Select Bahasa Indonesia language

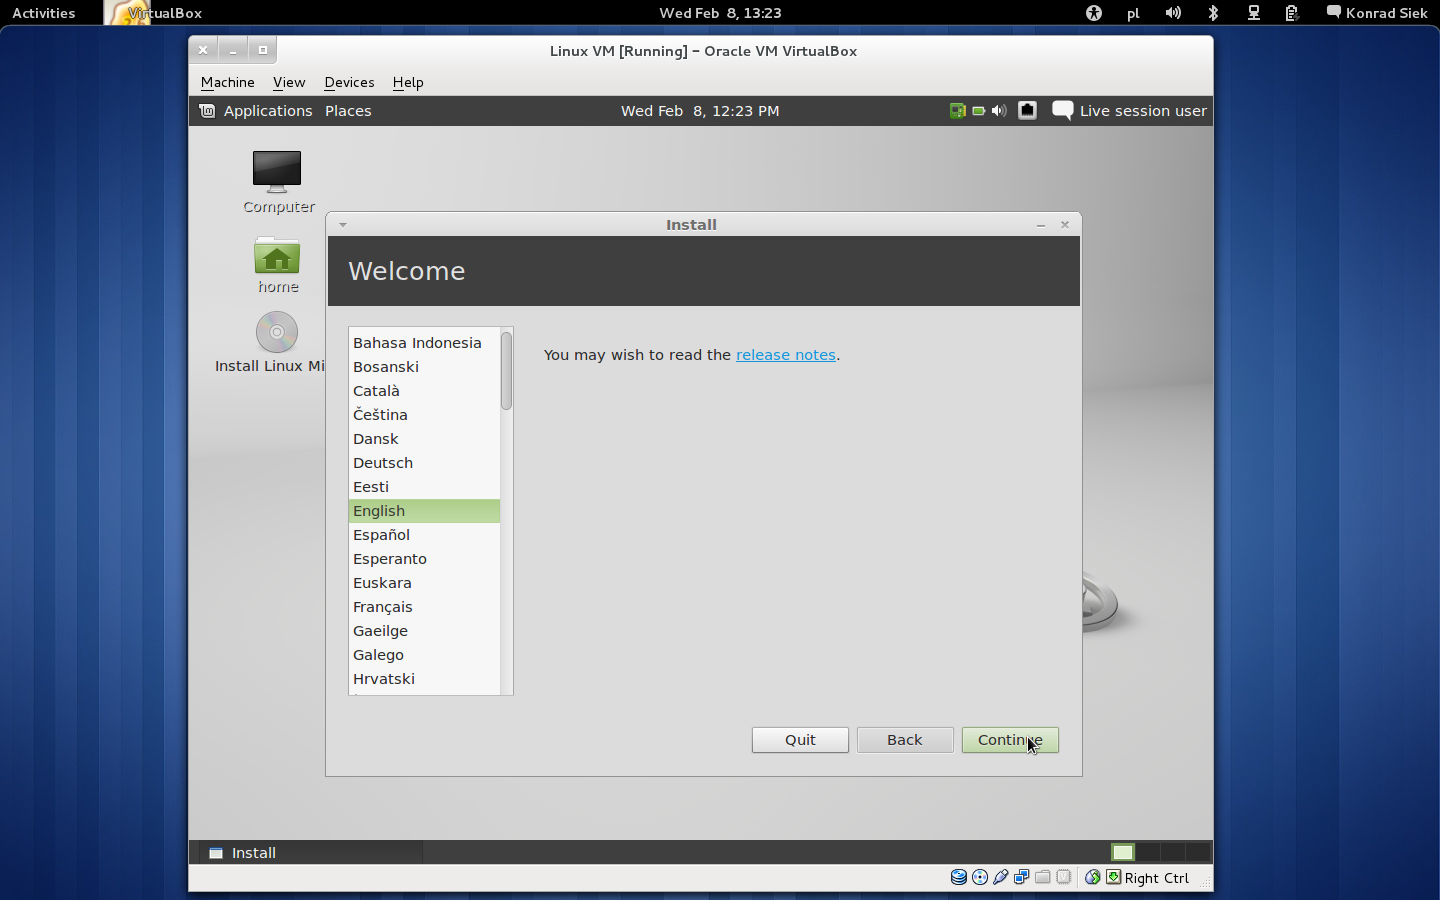424,343
